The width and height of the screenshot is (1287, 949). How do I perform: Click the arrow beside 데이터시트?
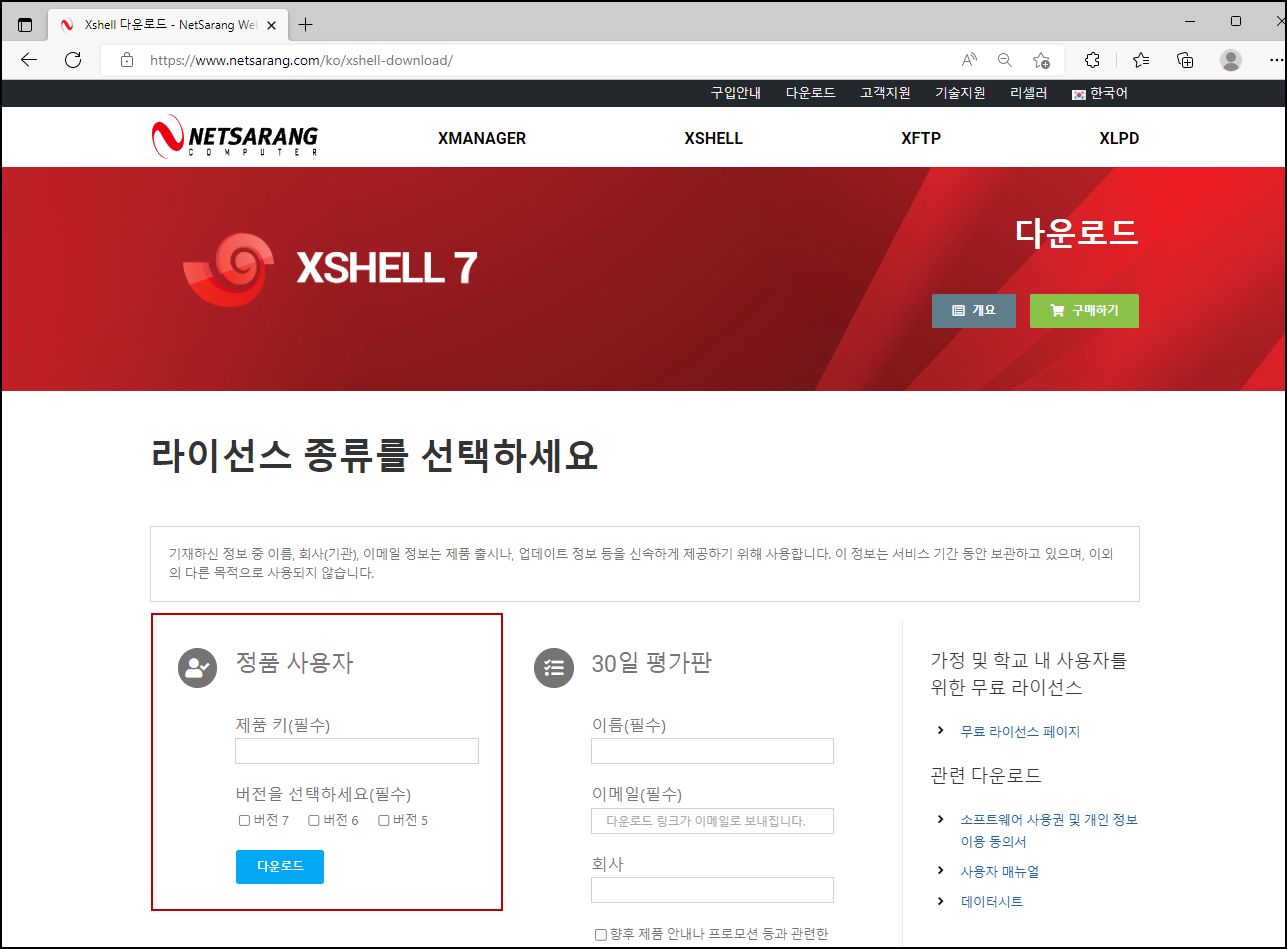[x=941, y=901]
